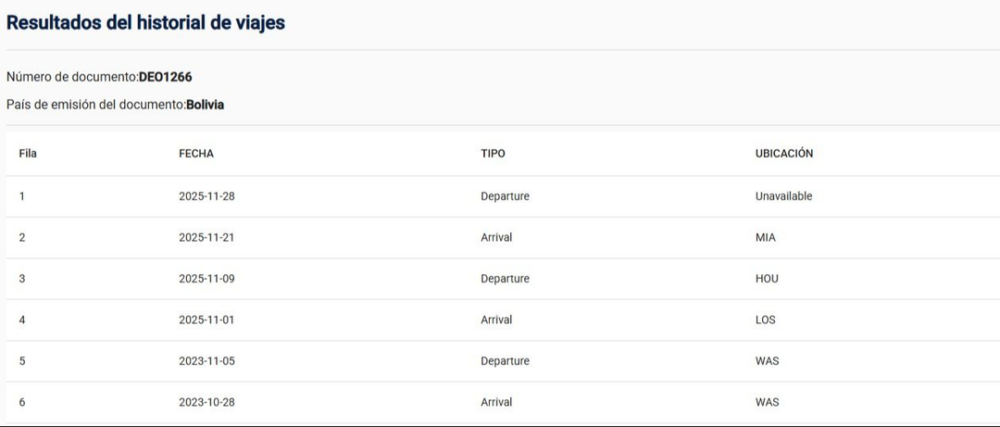The width and height of the screenshot is (1000, 427).
Task: Select the LOS location cell
Action: 766,320
